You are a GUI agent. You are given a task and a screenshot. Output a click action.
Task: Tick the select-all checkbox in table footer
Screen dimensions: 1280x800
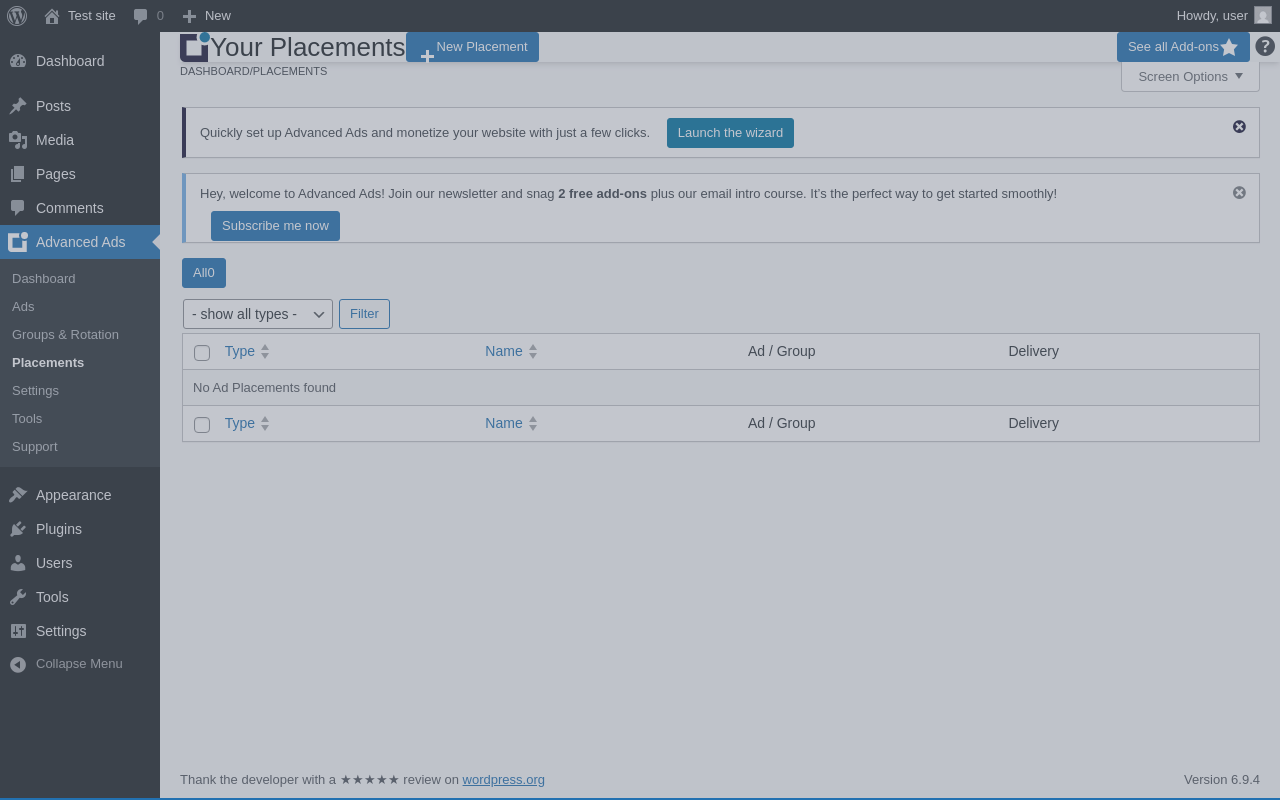(202, 425)
